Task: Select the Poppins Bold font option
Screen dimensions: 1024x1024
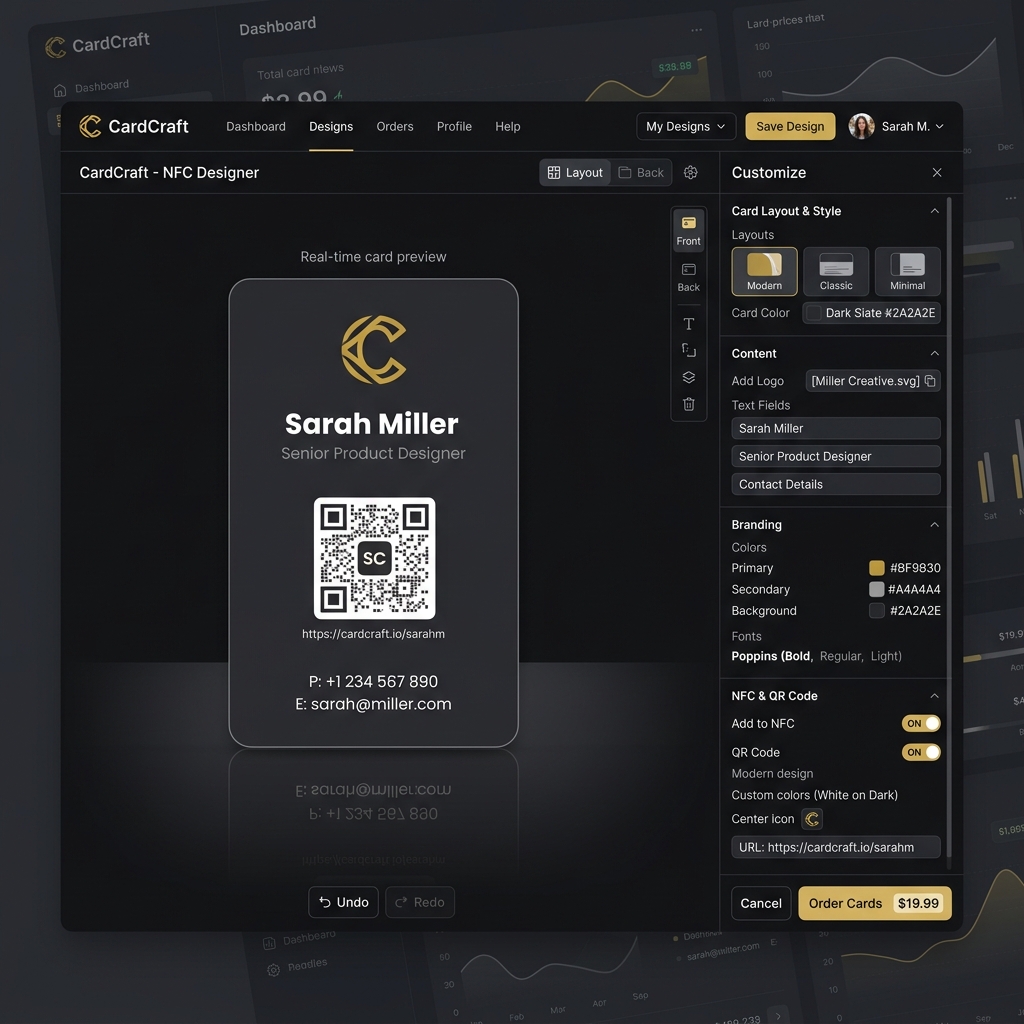Action: (771, 656)
